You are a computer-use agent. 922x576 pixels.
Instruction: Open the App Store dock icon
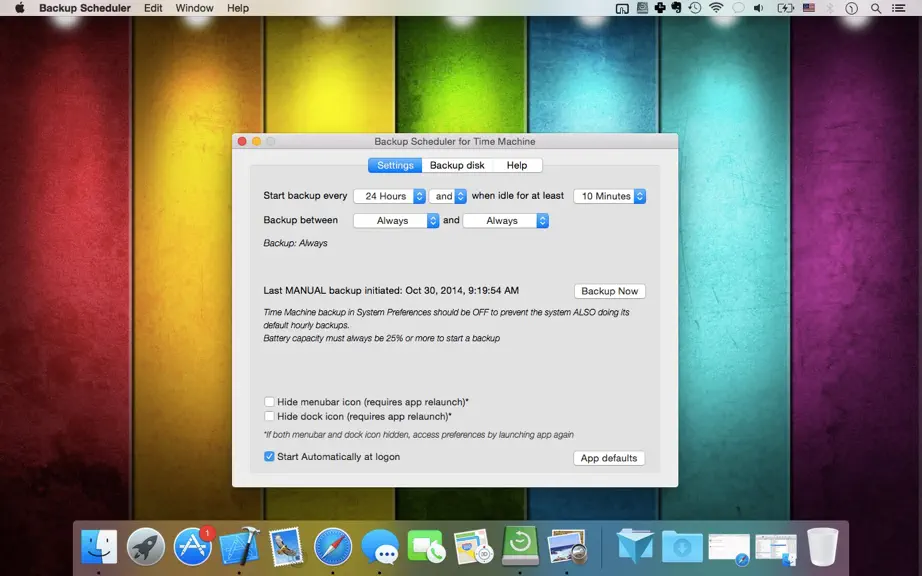(x=193, y=546)
